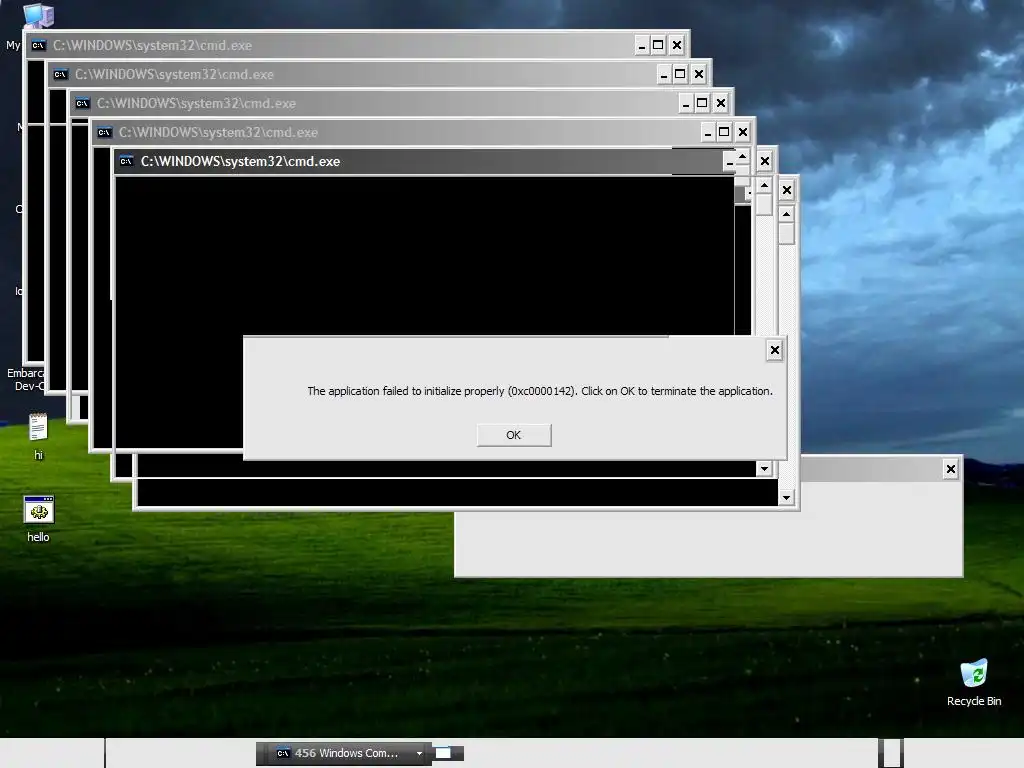Click cmd system icon in second cmd window
This screenshot has height=768, width=1024.
(61, 74)
